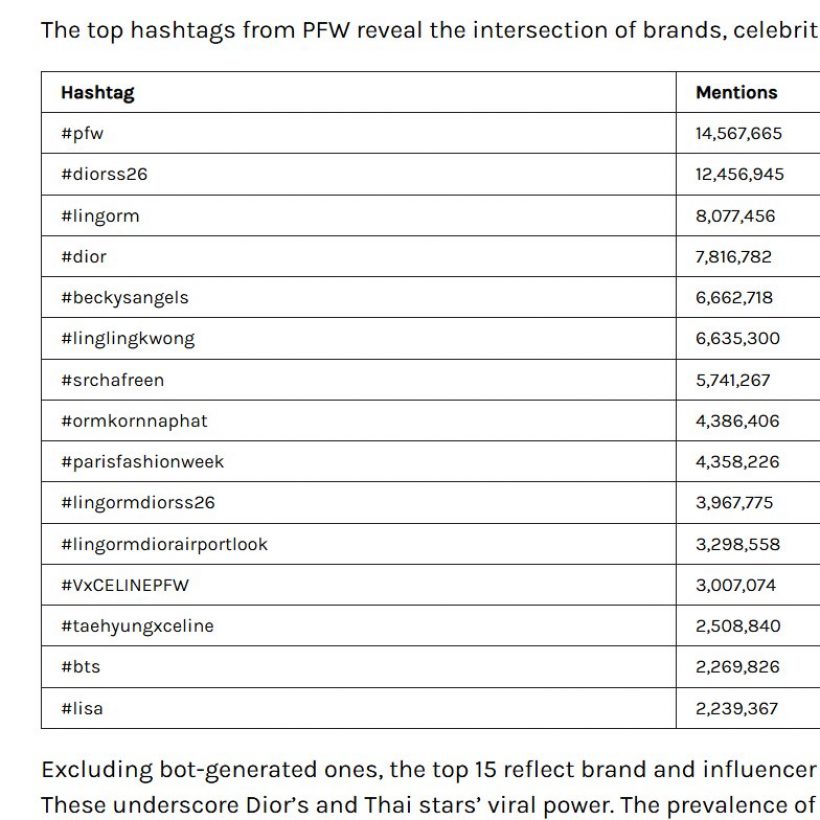The image size is (820, 820).
Task: Select the #parisfashionweek hashtag cell
Action: click(142, 462)
